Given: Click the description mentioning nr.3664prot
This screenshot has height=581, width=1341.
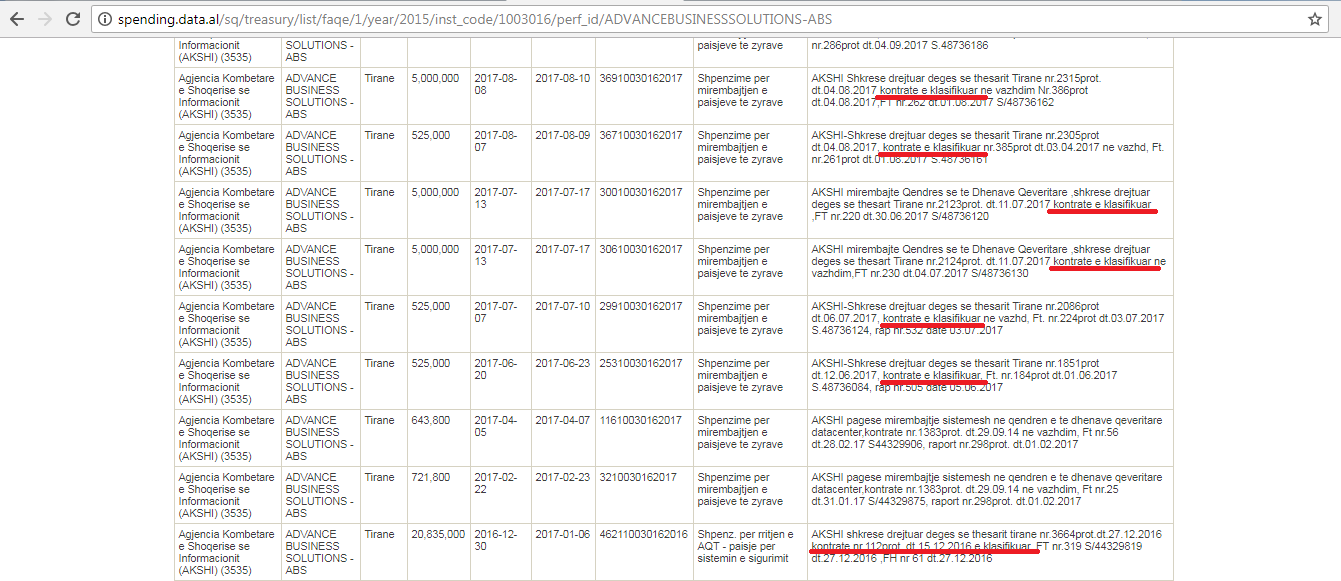Looking at the screenshot, I should [985, 546].
